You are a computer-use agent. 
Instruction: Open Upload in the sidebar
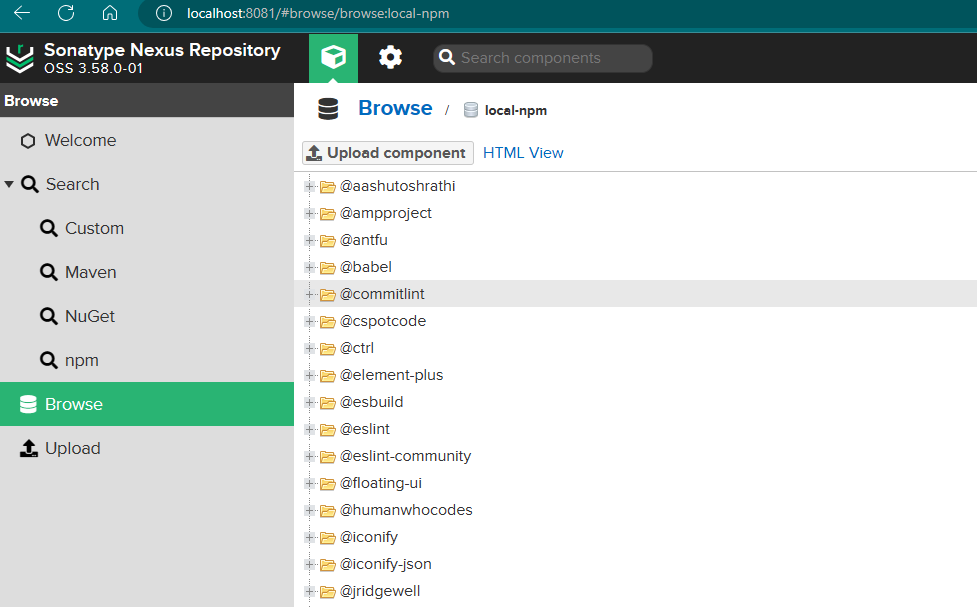coord(147,448)
